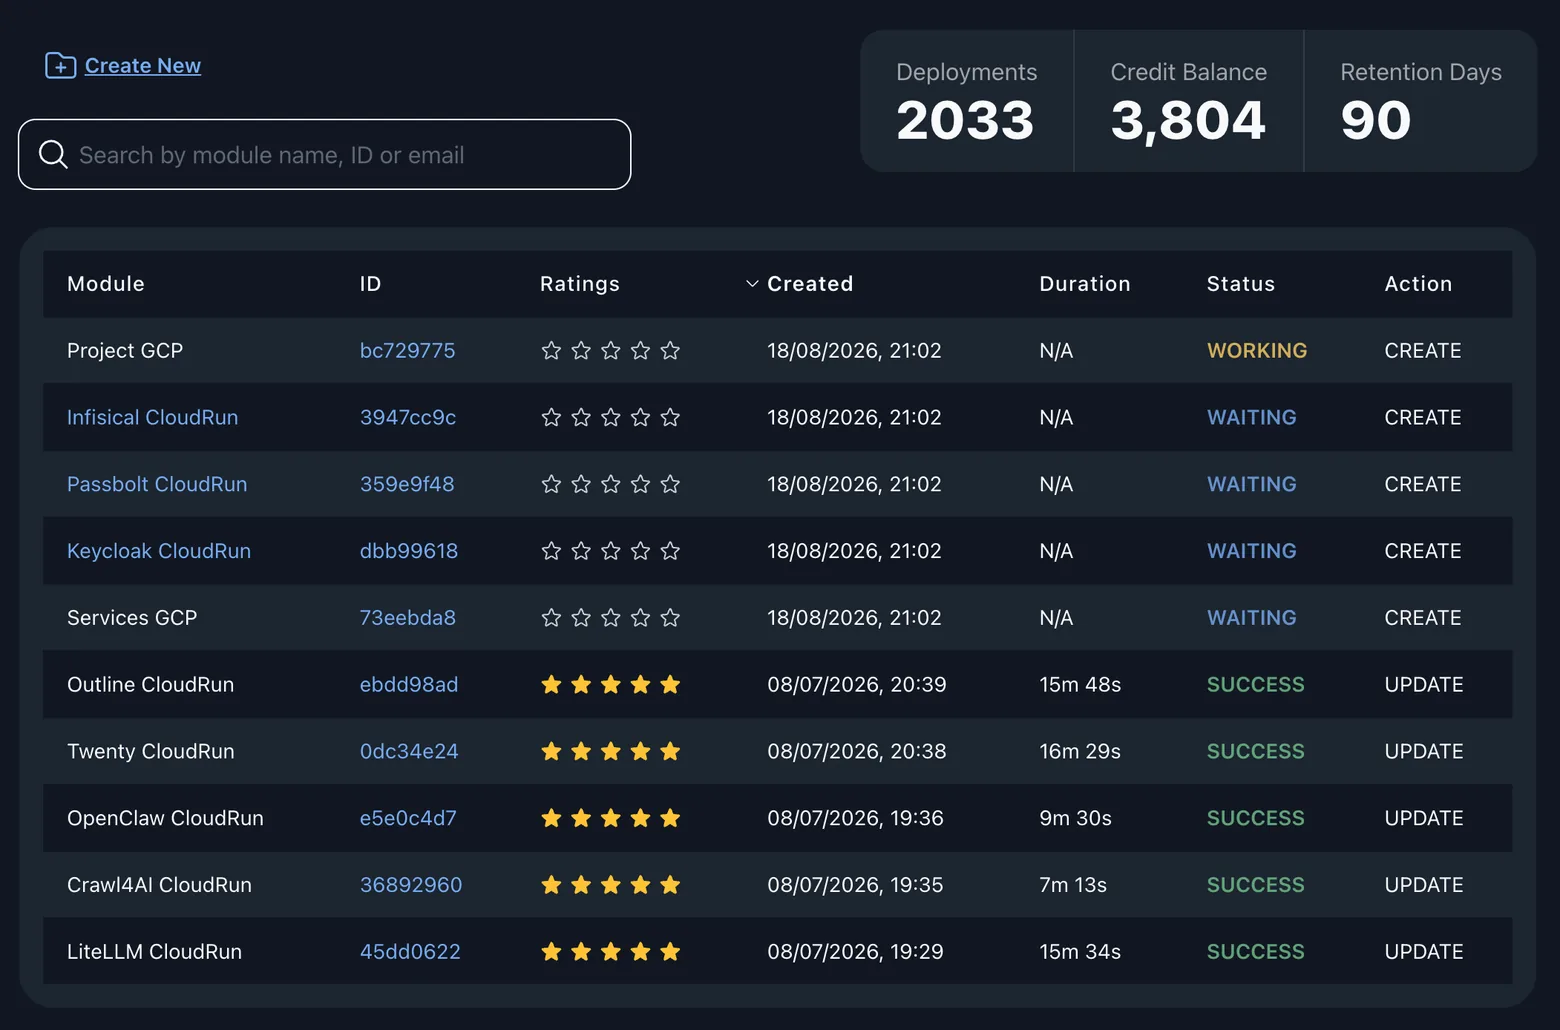Click OpenClaw CloudRun's second filled star

click(x=581, y=818)
